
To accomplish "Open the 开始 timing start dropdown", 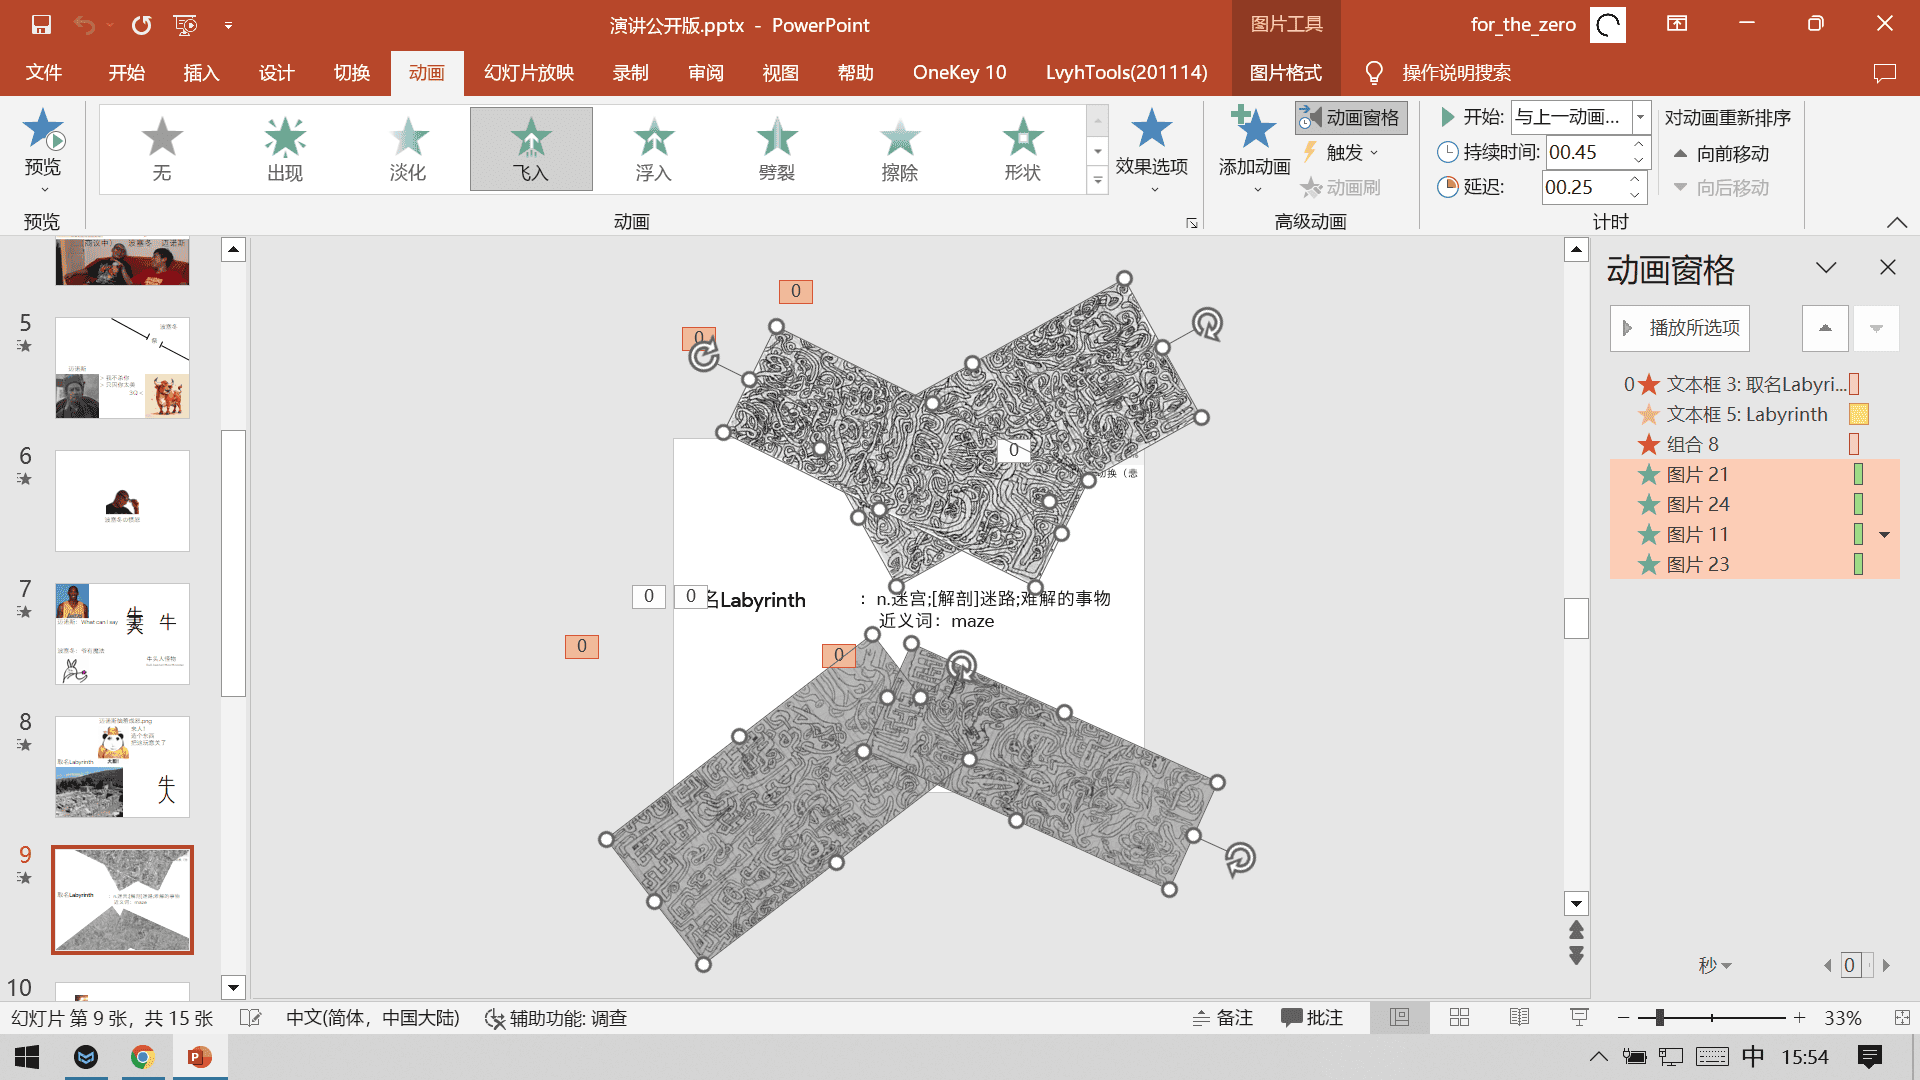I will (1640, 118).
